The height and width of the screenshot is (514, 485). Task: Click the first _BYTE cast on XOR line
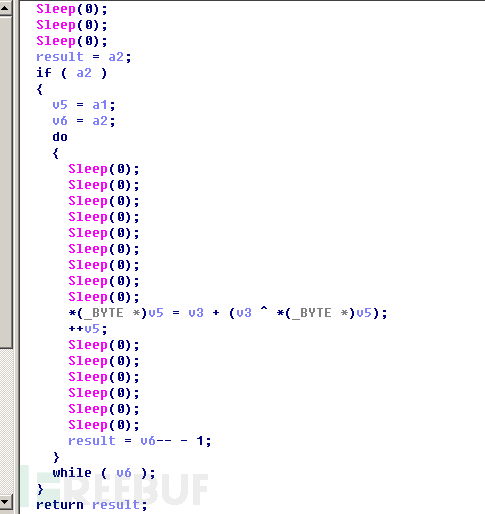(107, 313)
